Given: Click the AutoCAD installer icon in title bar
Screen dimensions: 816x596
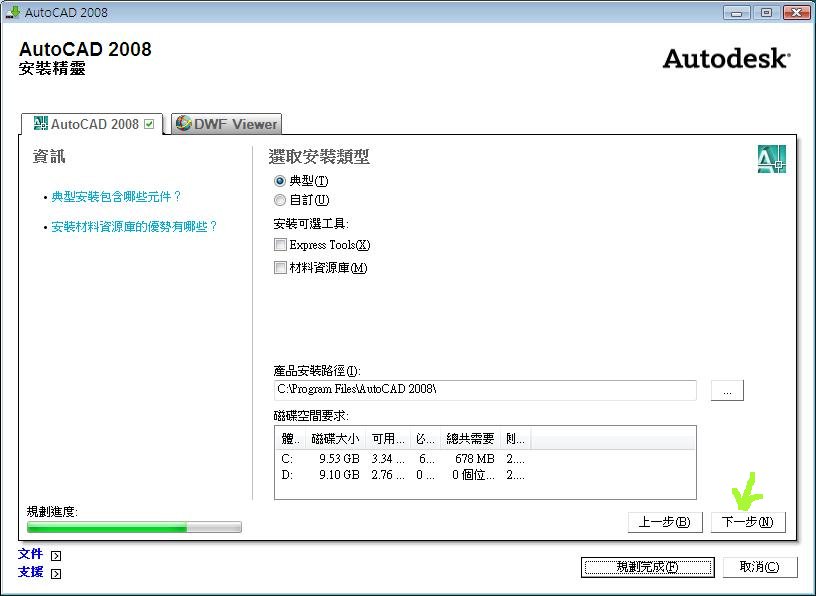Looking at the screenshot, I should pos(12,12).
